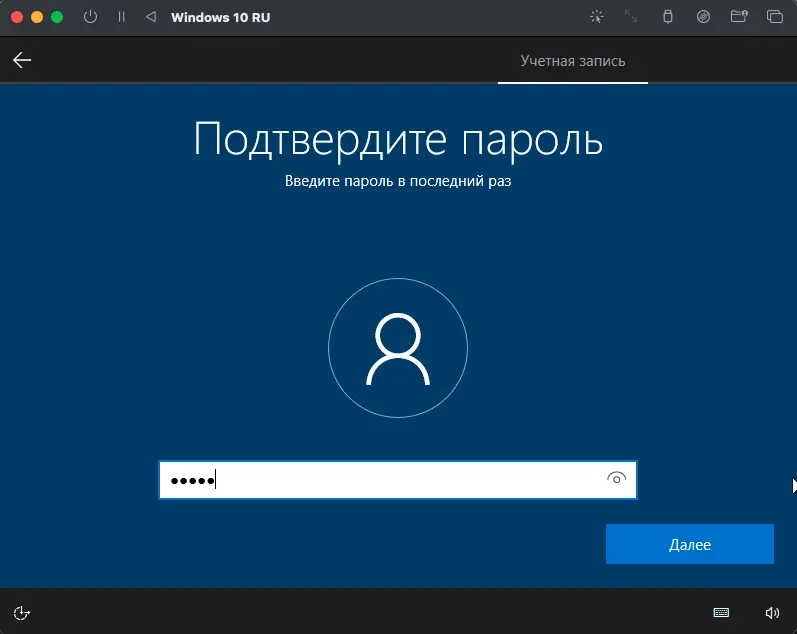Click the 'Подтвердите пароль' heading
Viewport: 797px width, 634px height.
398,139
